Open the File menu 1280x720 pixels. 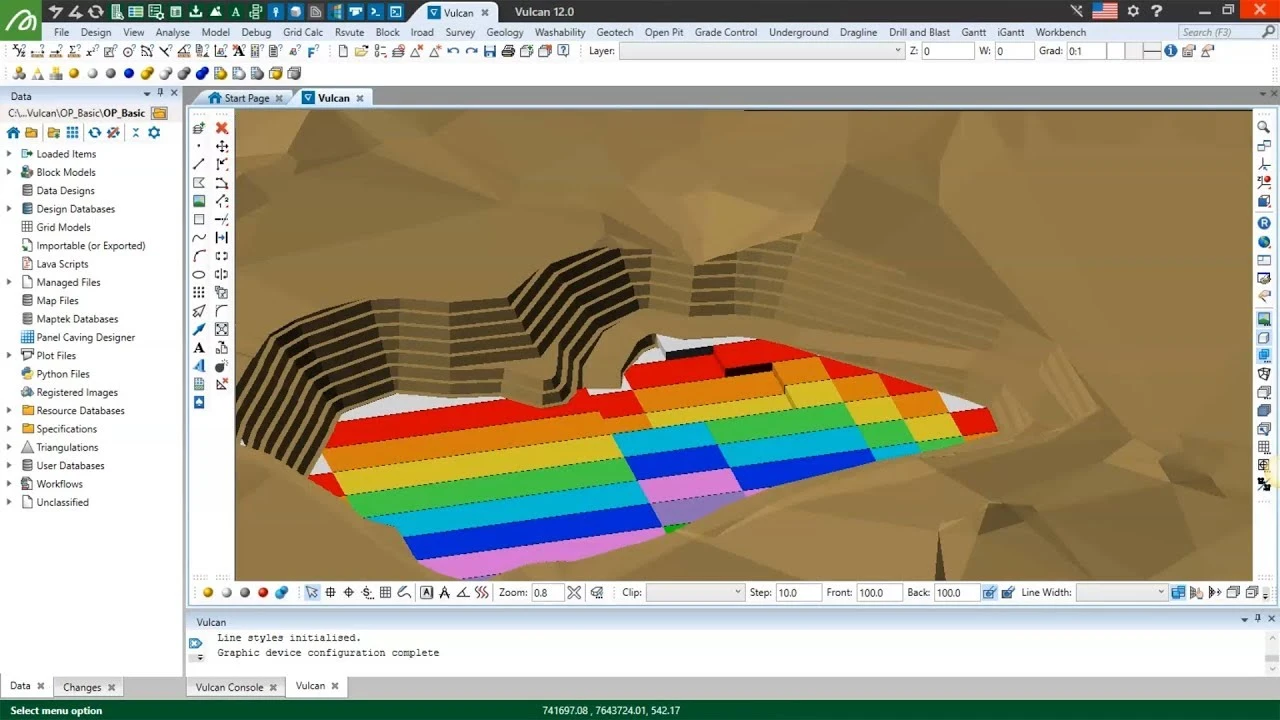(x=62, y=32)
